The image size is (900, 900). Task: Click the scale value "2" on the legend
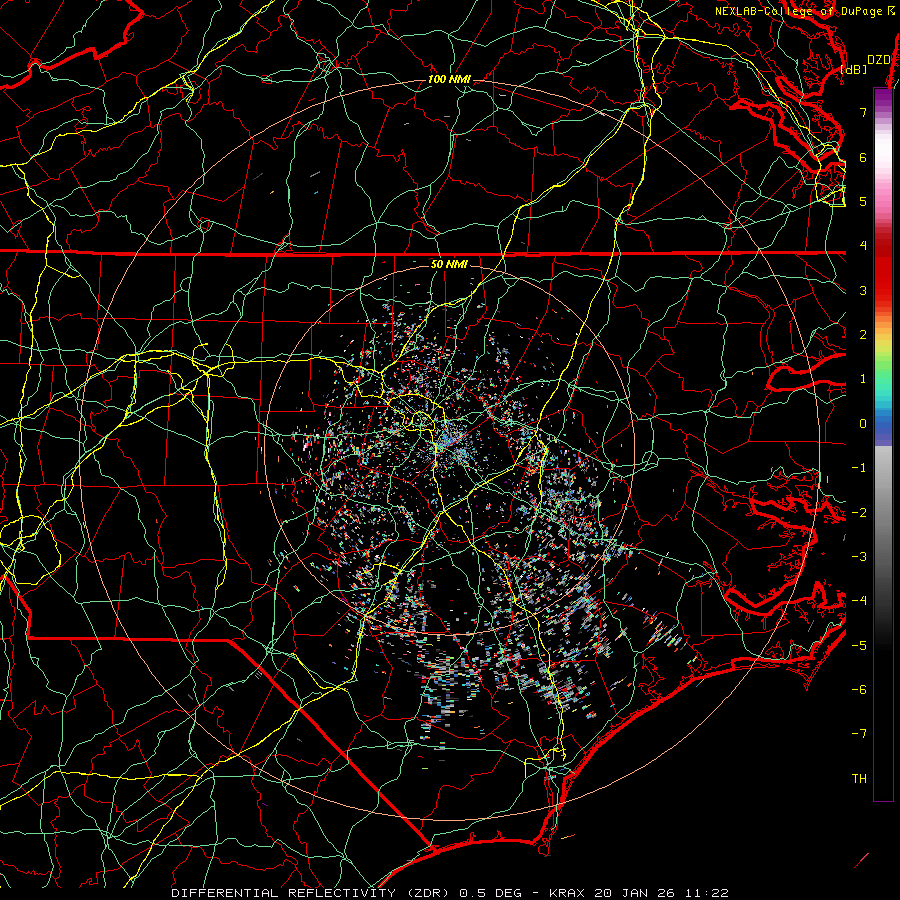[x=863, y=335]
